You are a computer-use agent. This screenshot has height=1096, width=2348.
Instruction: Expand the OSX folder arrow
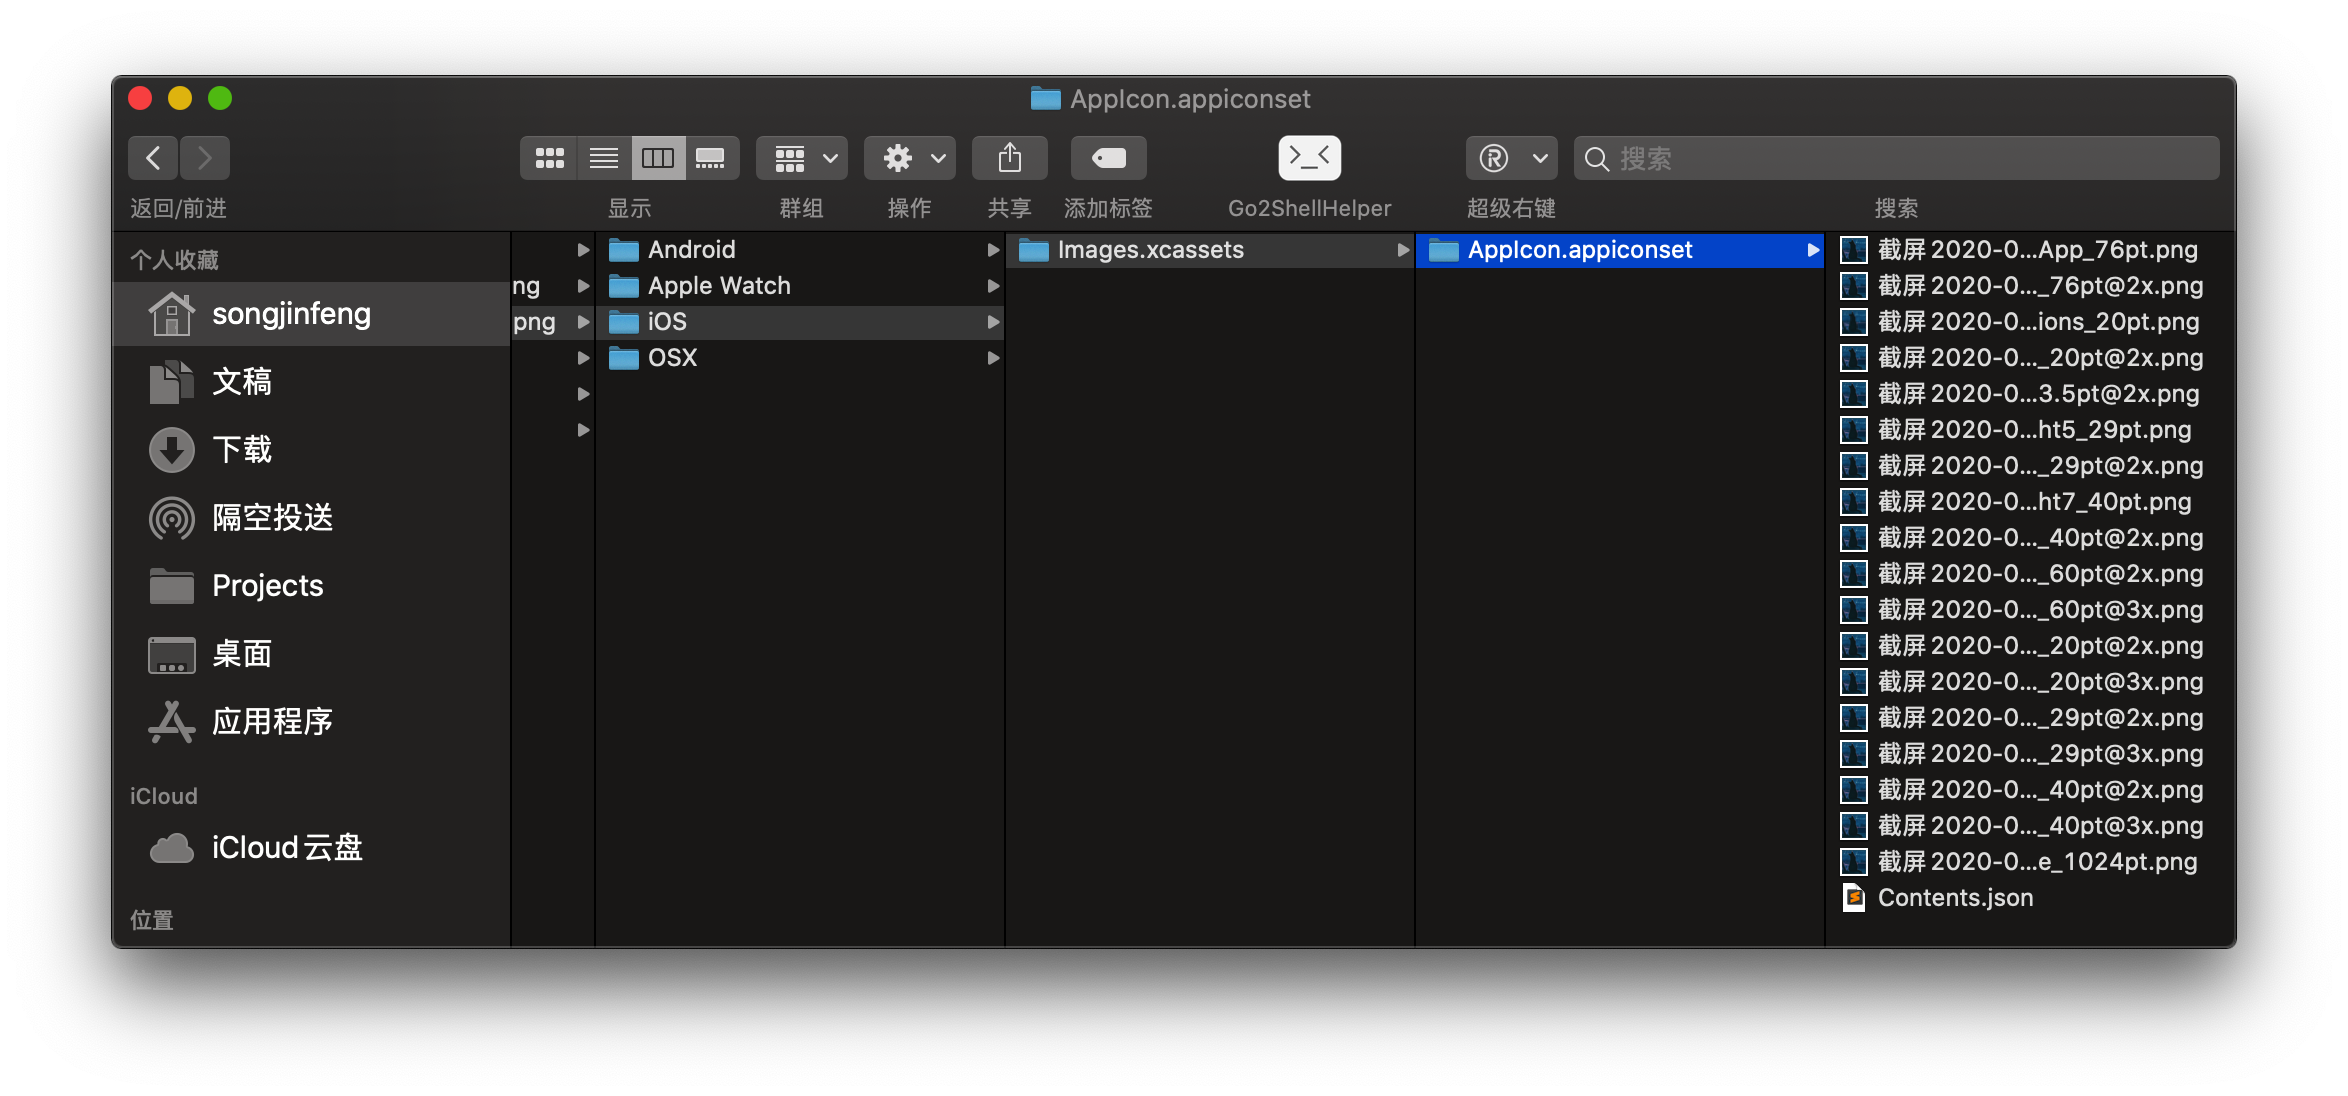[x=993, y=358]
